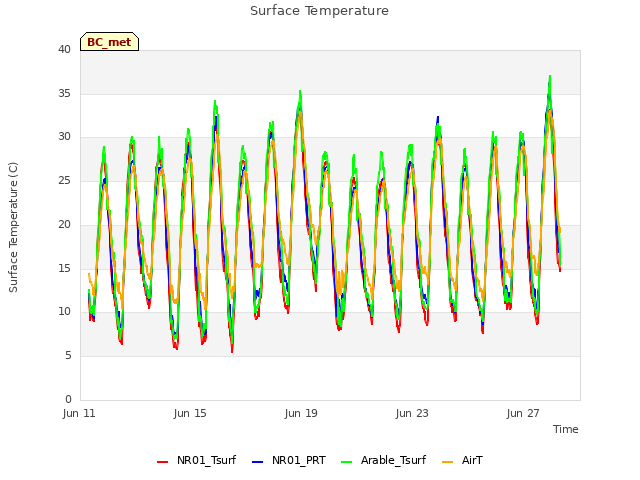The image size is (640, 480).
Task: Click the 40 y-axis tick label
Action: [x=64, y=49]
